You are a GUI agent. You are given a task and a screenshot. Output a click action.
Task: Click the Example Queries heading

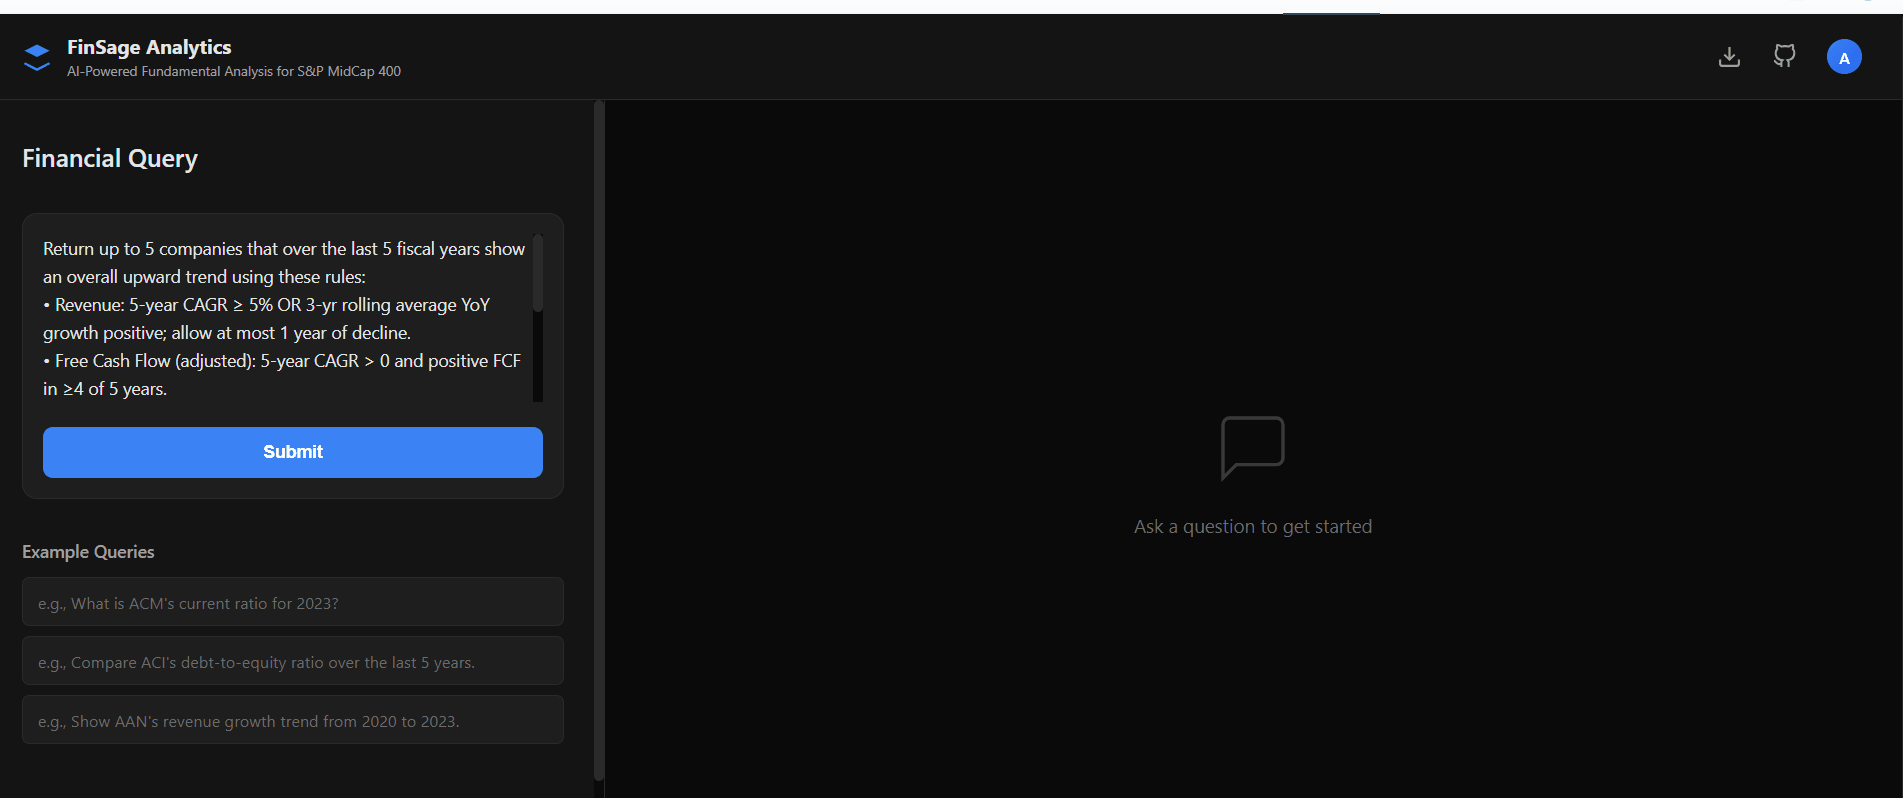tap(88, 552)
